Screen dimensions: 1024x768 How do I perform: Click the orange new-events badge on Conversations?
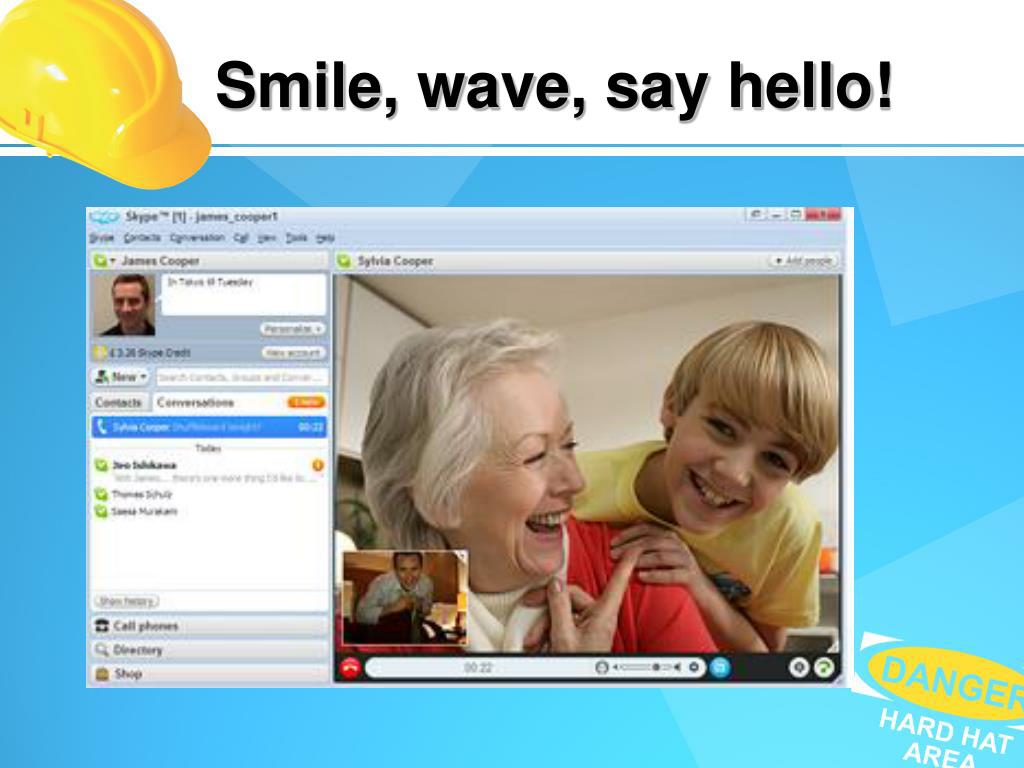point(306,402)
